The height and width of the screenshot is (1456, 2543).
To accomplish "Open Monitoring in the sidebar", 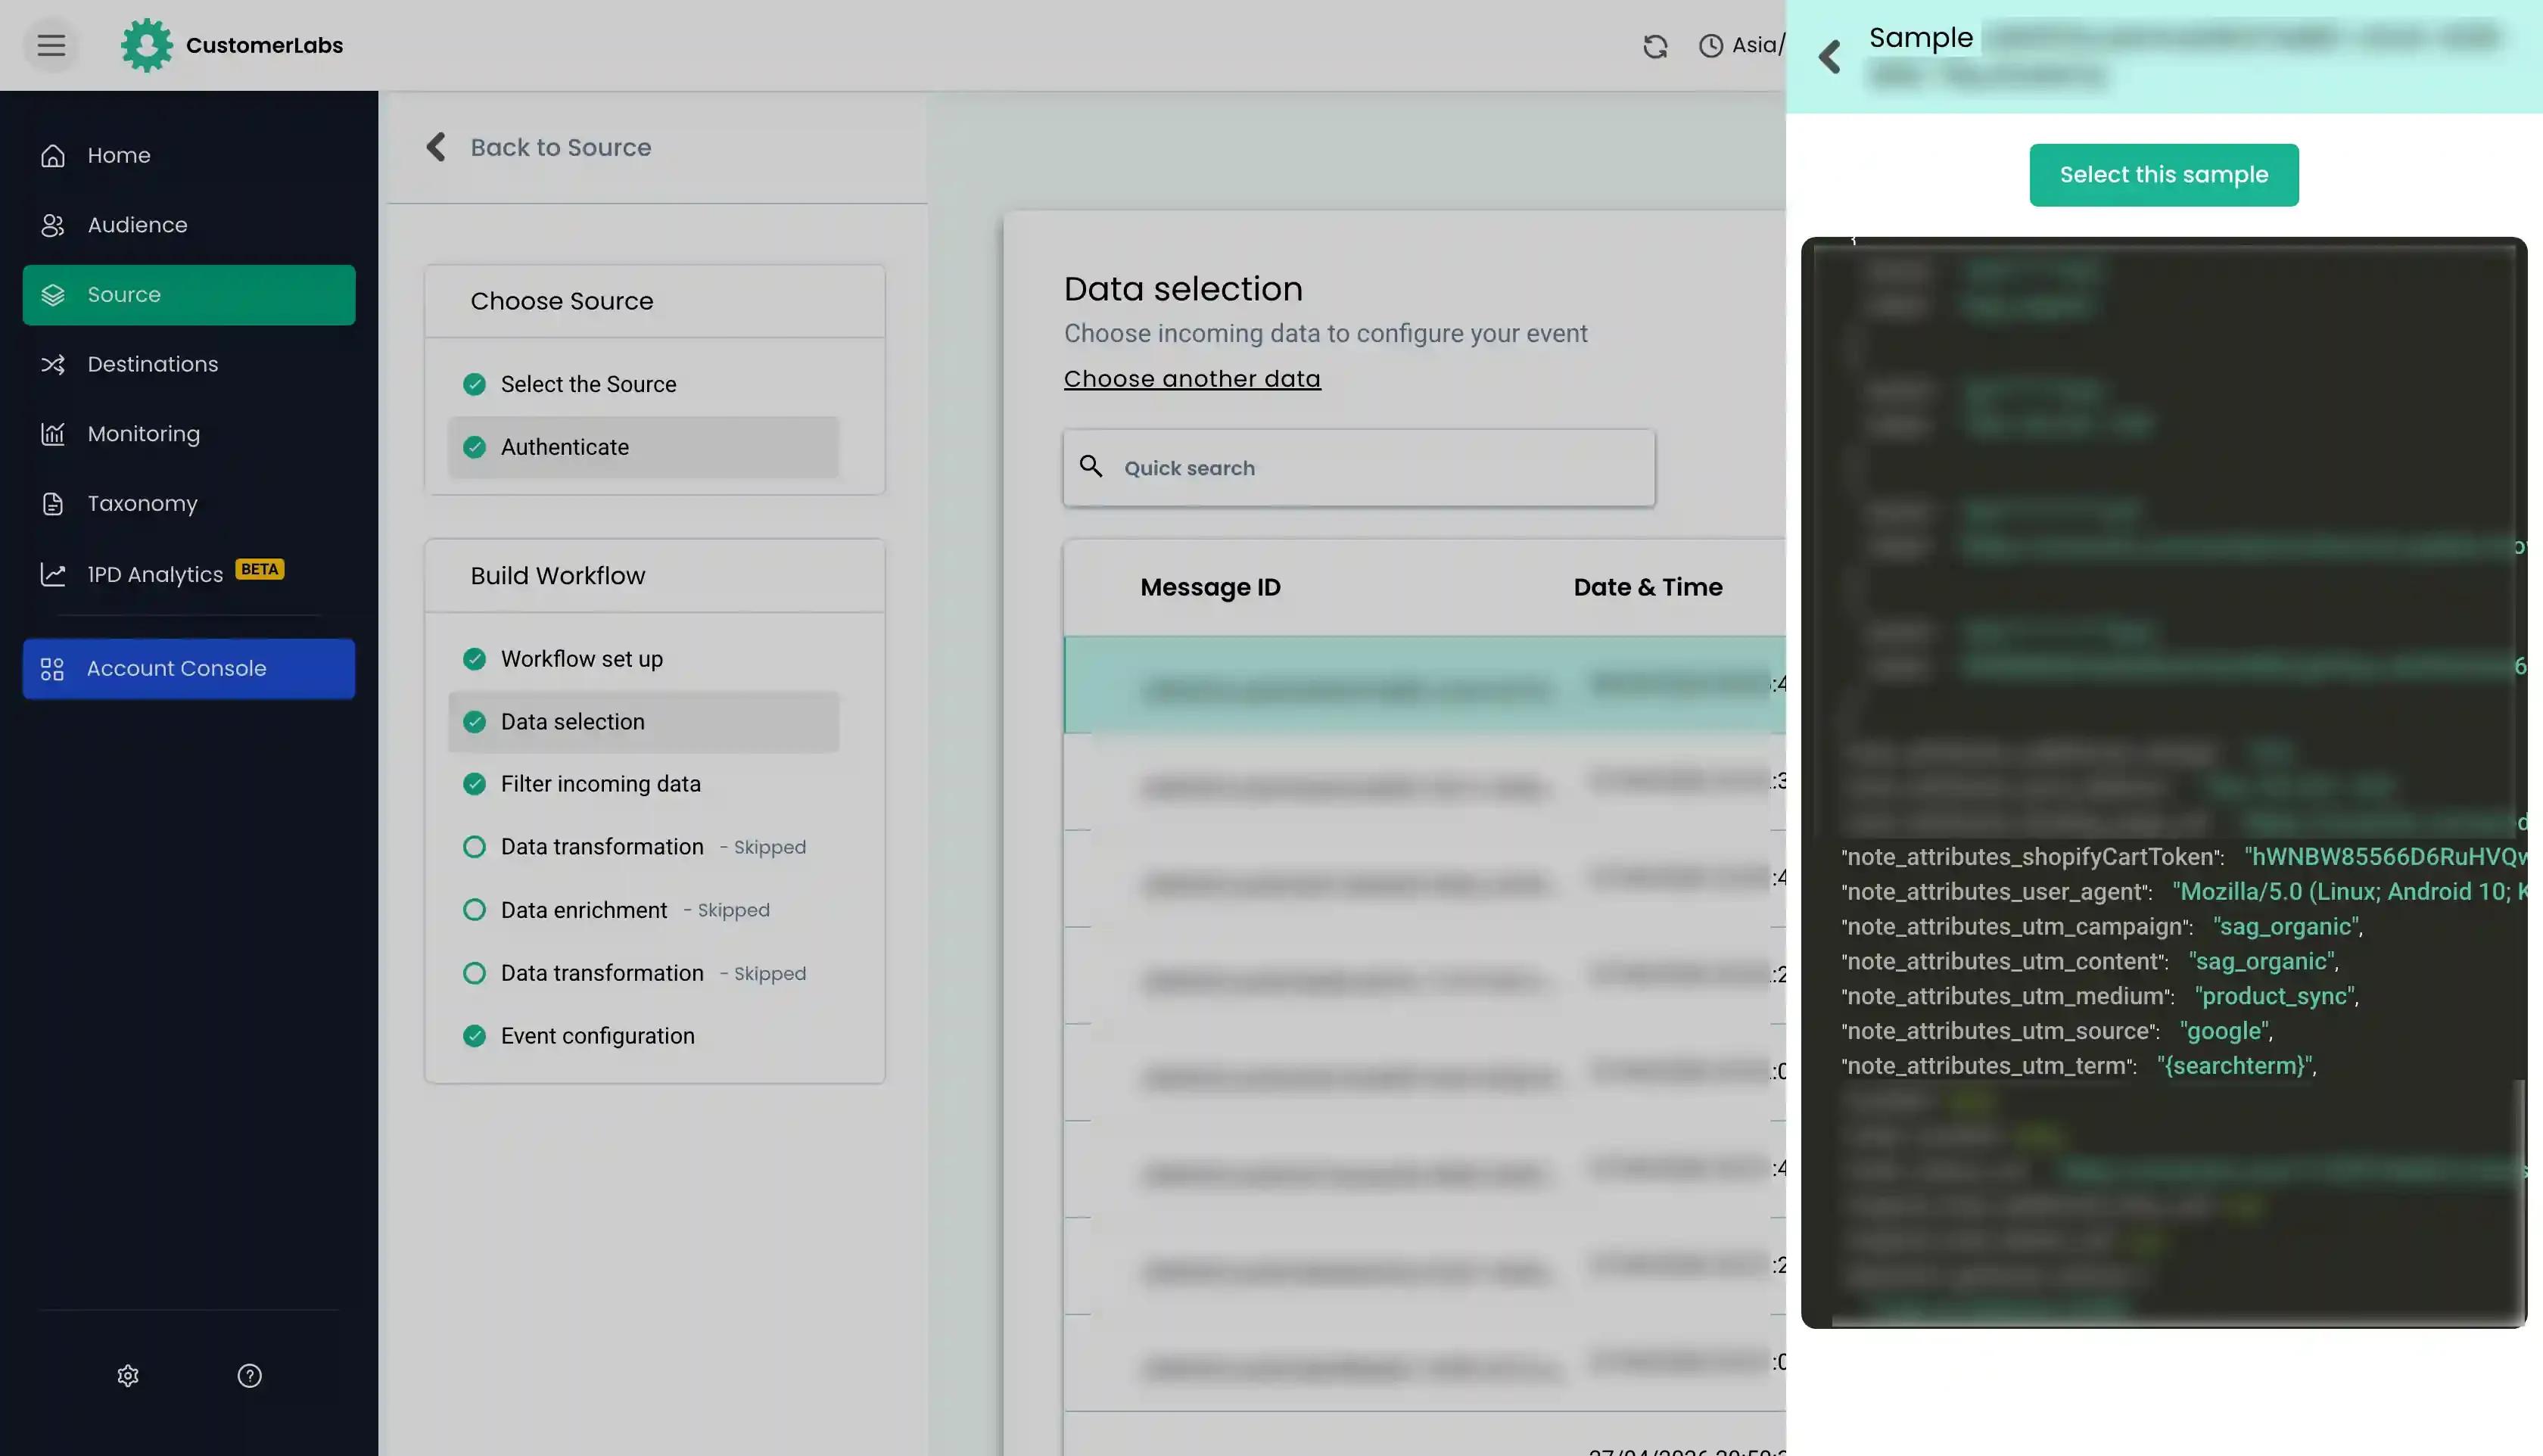I will [x=189, y=434].
